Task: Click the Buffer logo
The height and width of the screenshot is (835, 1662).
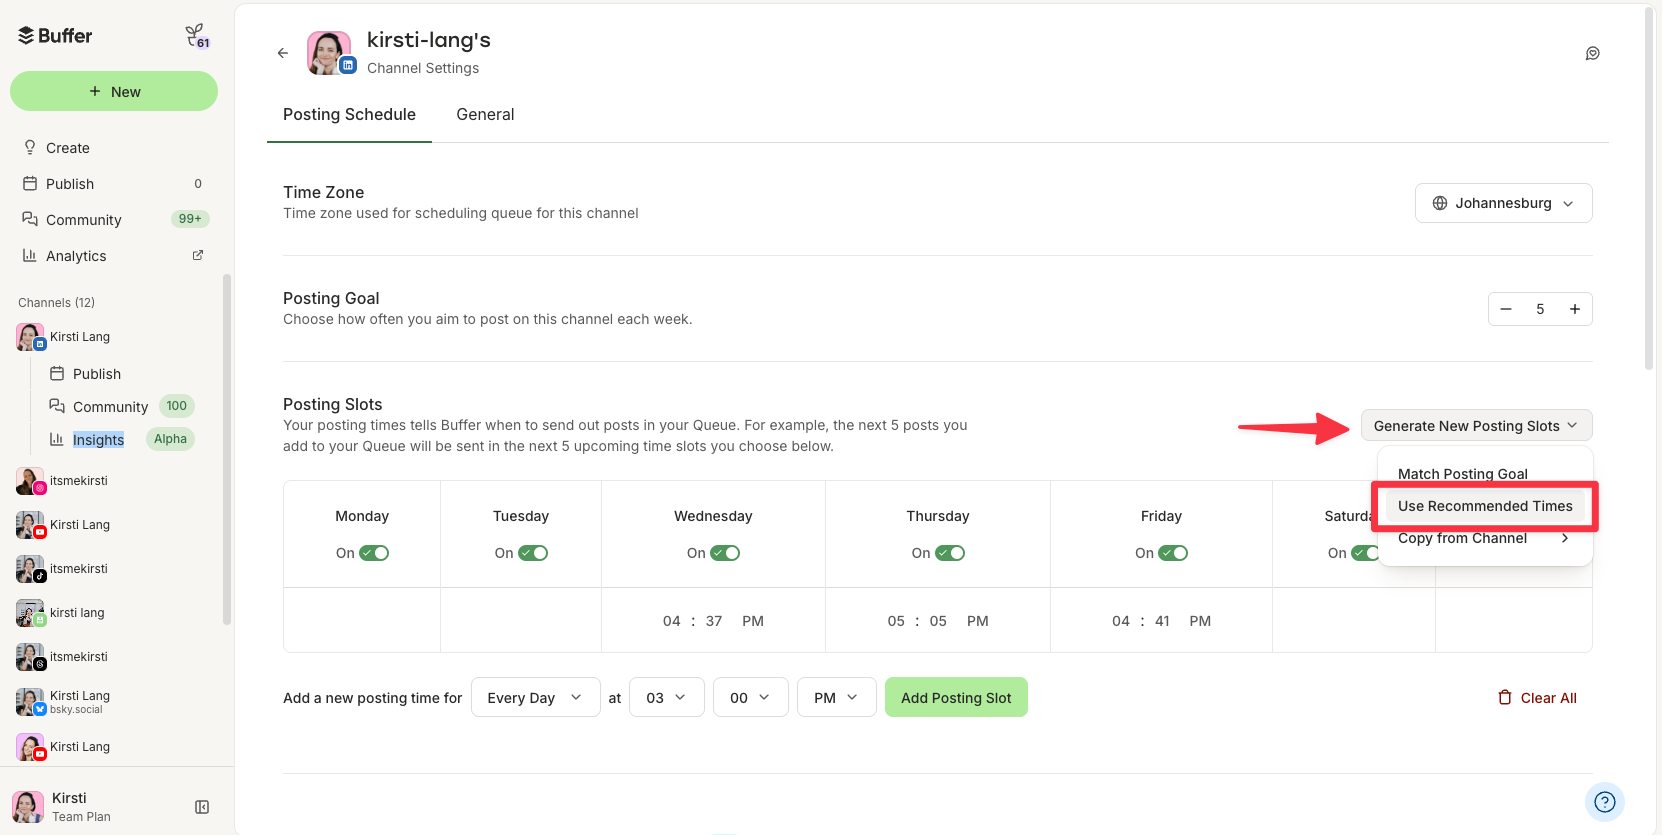Action: pos(55,36)
